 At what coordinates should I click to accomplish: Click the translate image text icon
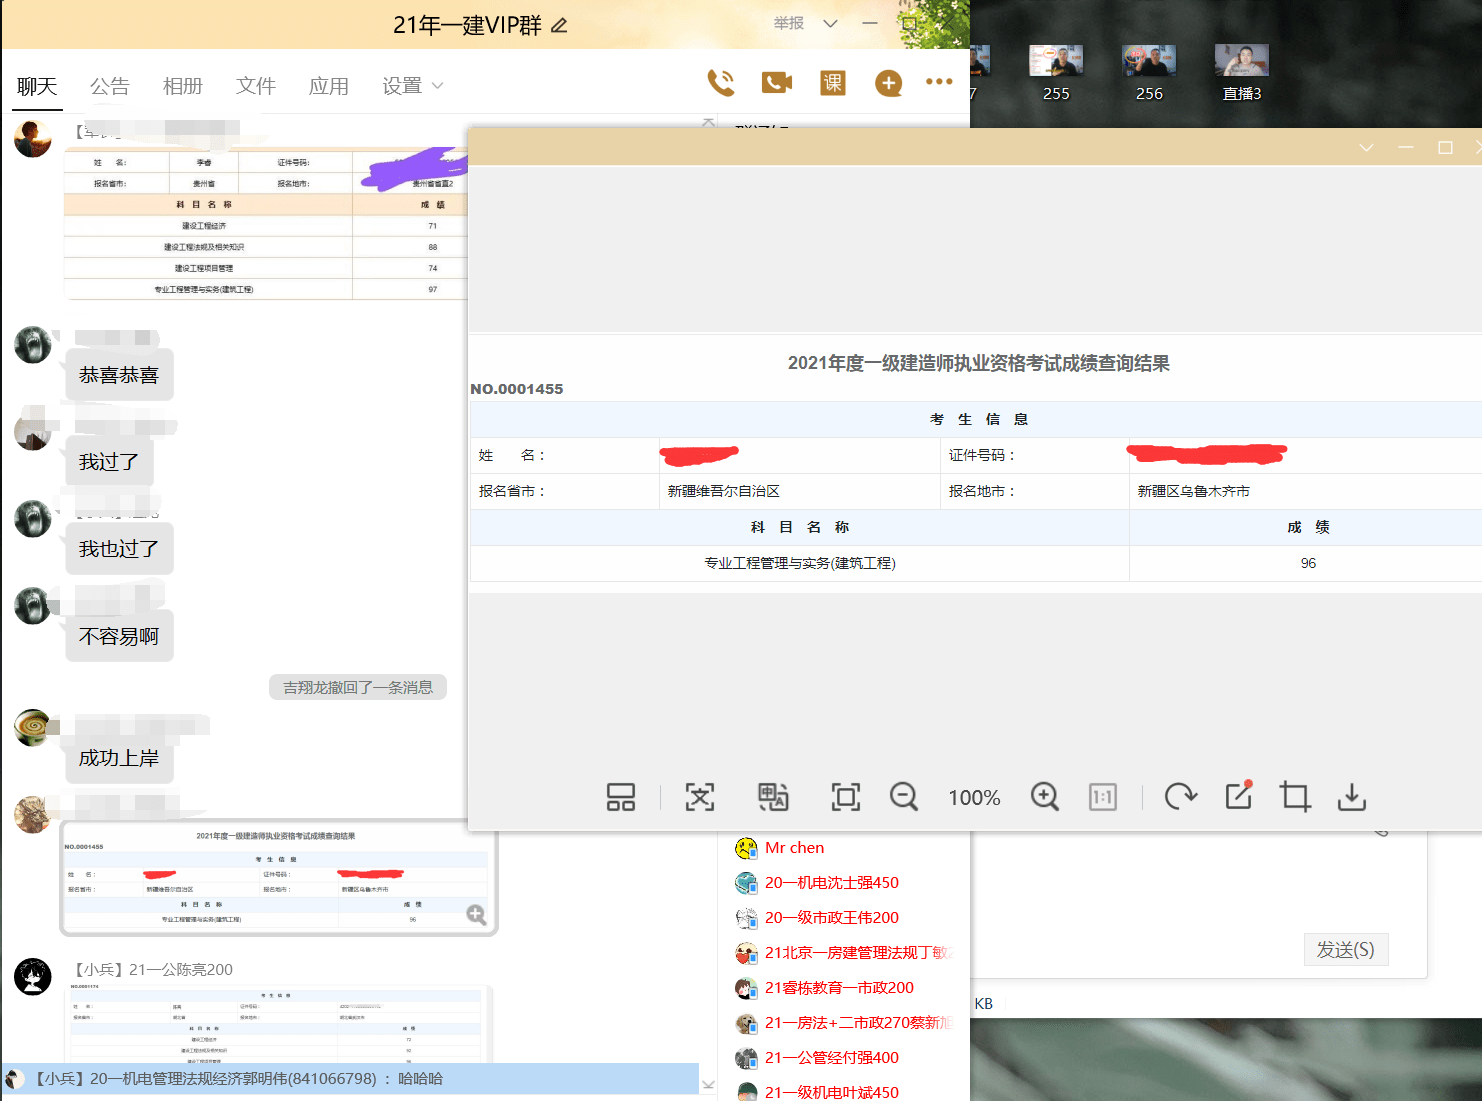[773, 797]
